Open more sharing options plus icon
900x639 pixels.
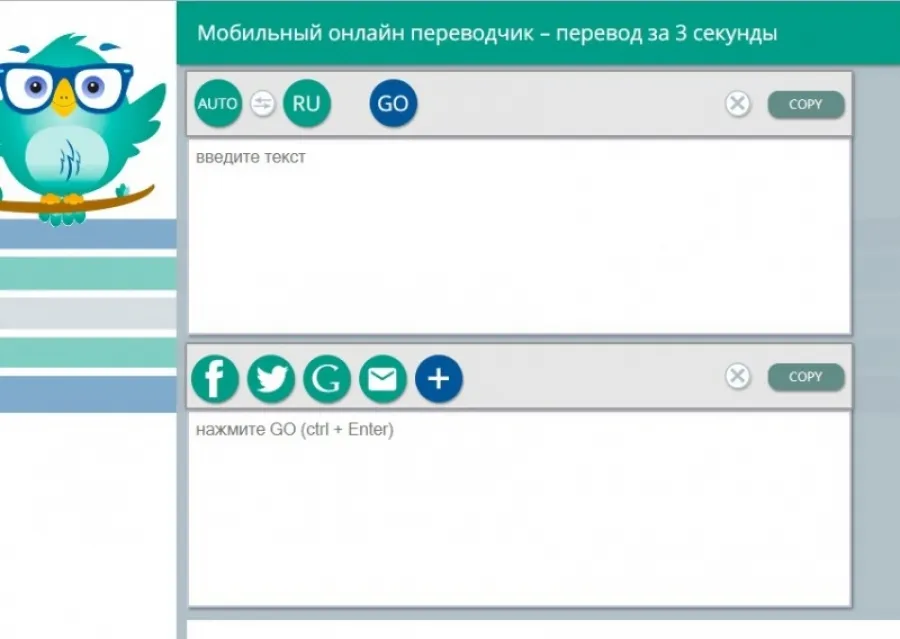439,378
